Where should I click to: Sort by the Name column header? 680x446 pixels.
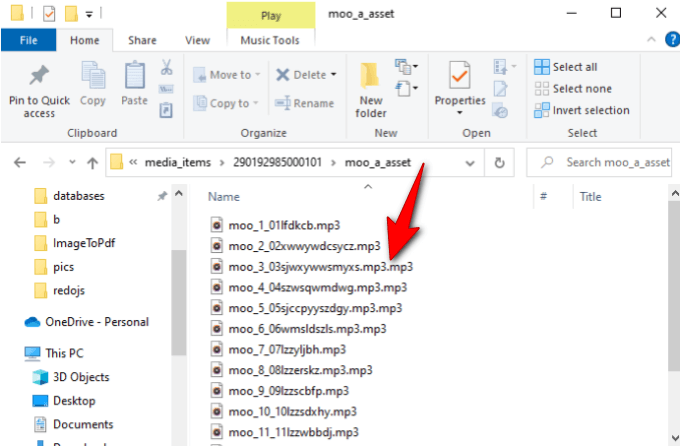(x=224, y=197)
